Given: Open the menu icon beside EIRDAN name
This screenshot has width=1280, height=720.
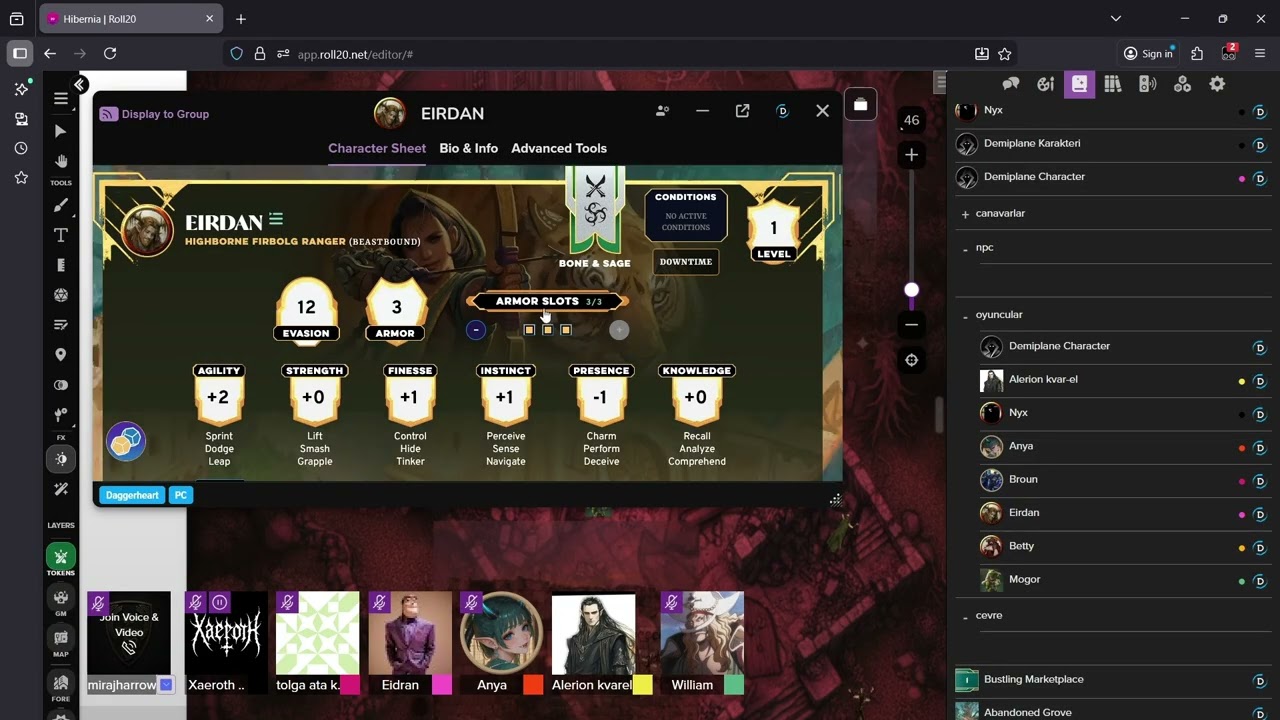Looking at the screenshot, I should click(276, 219).
